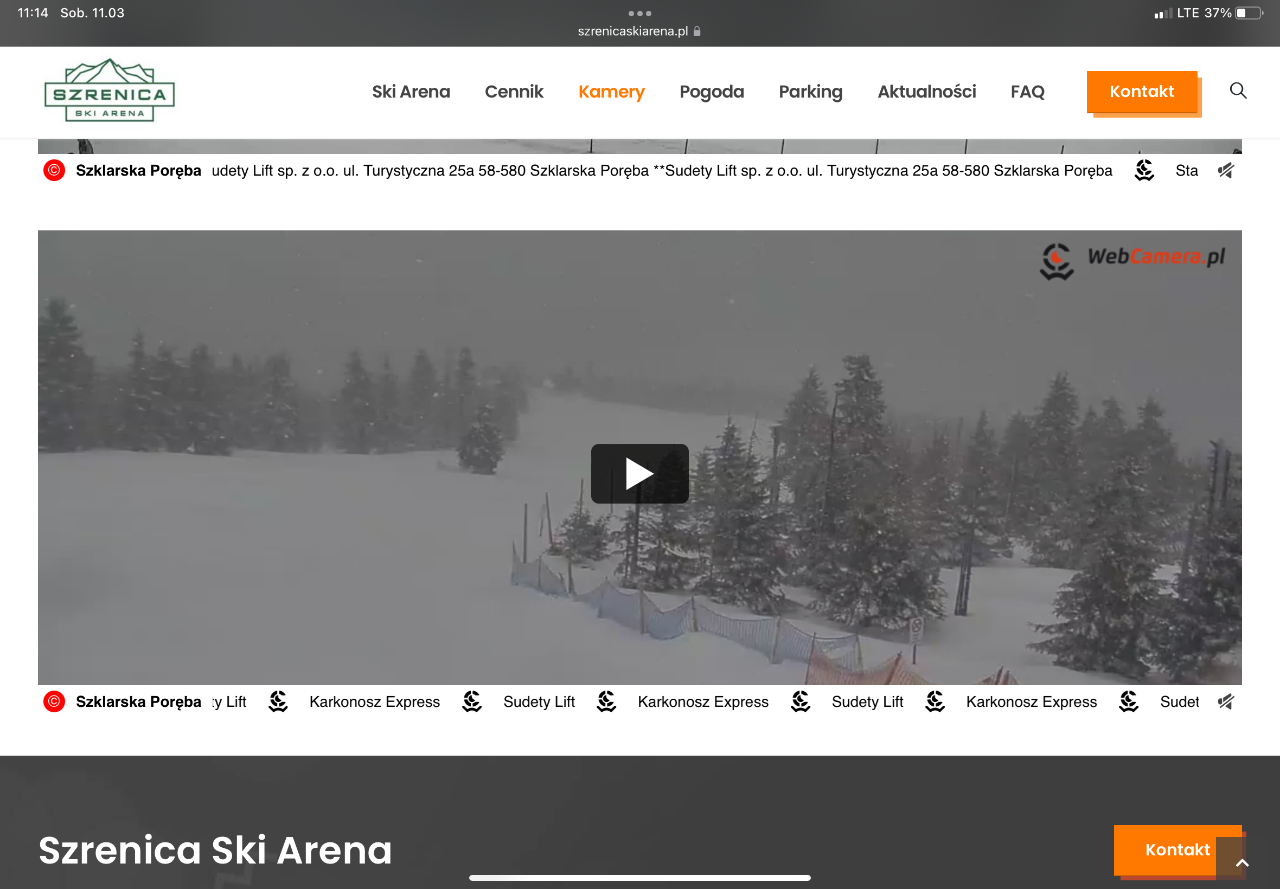Toggle mute icon on upper ticker bar
1280x889 pixels.
pyautogui.click(x=1226, y=171)
